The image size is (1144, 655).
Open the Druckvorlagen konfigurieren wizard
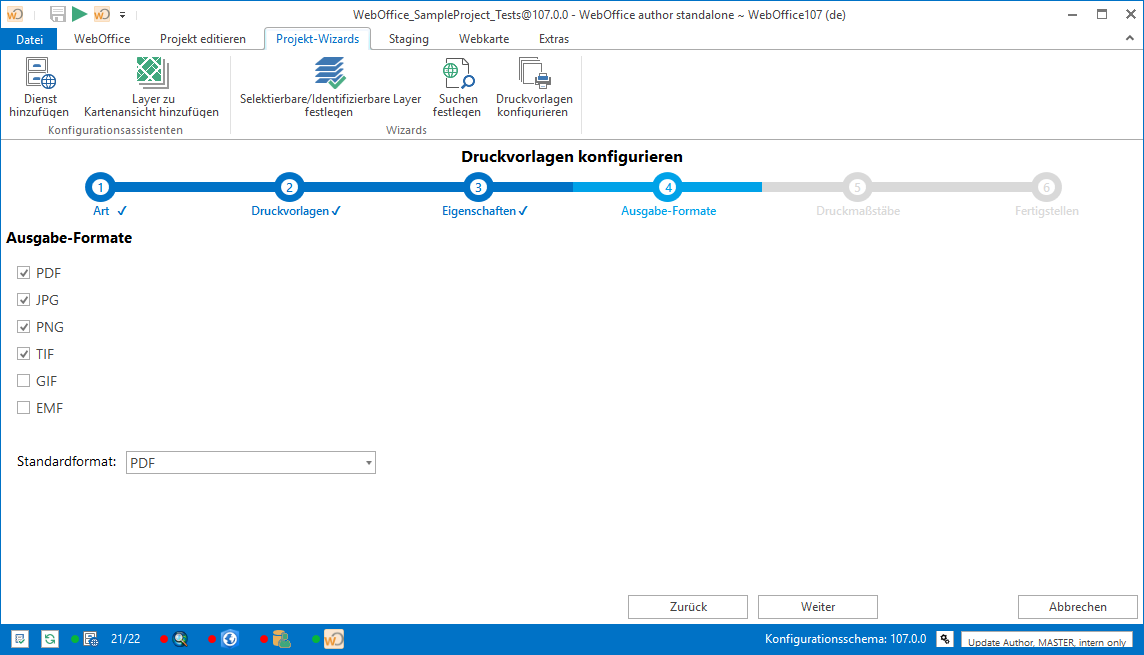534,85
